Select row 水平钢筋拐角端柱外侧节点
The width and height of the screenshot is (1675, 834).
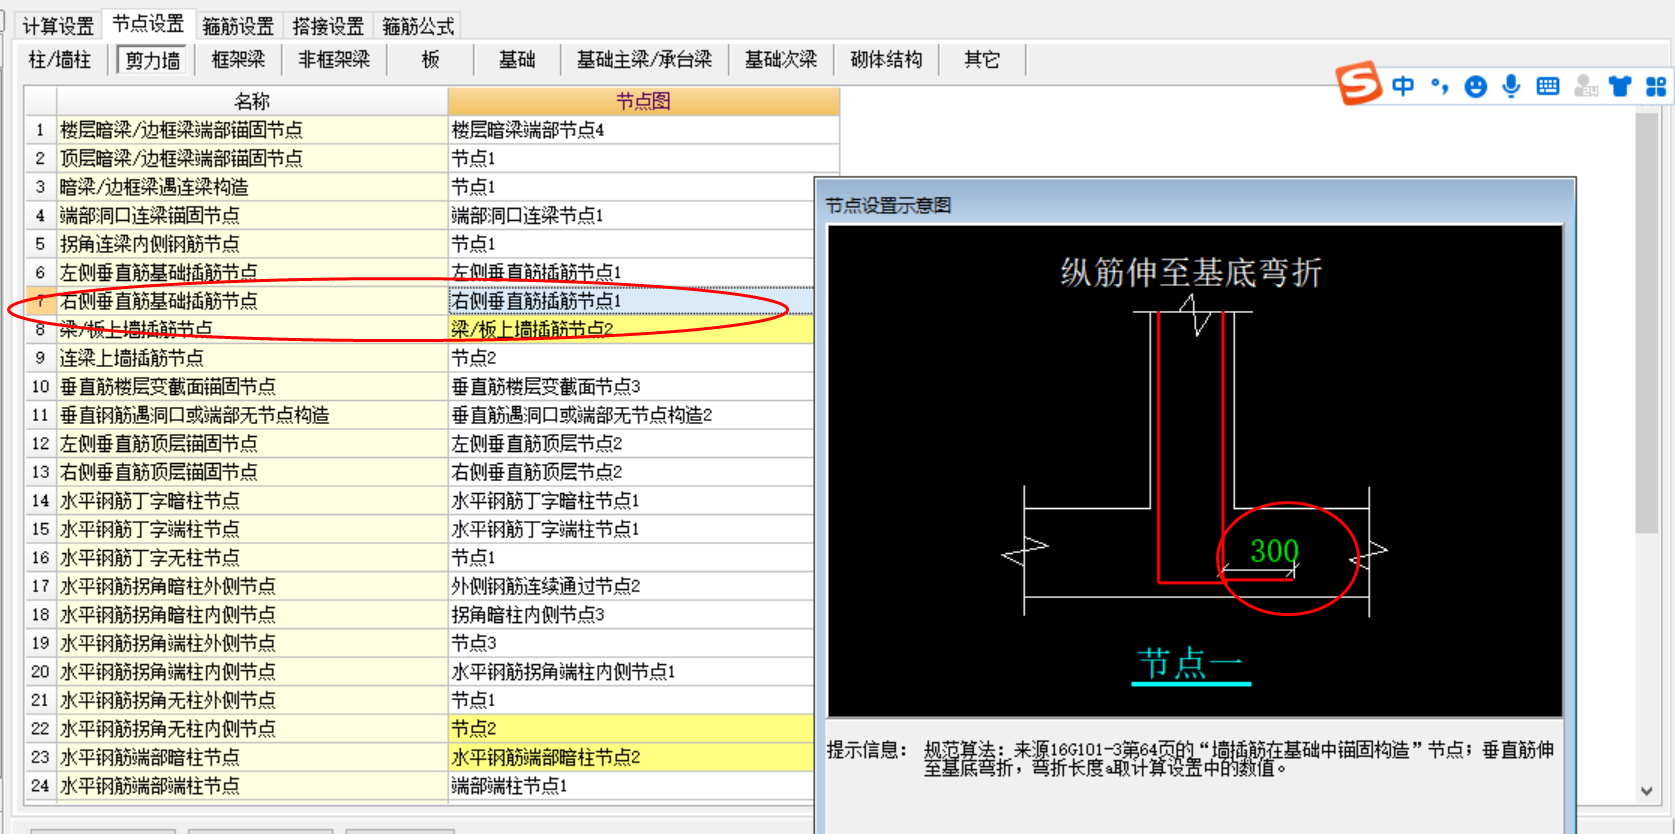coord(252,643)
